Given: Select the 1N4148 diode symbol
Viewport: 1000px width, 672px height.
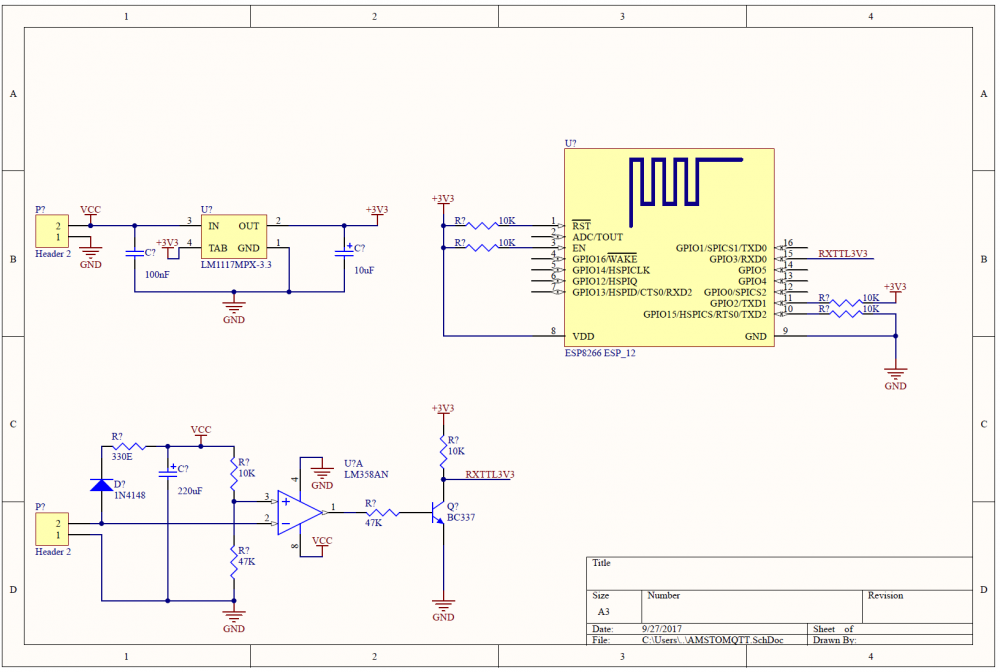Looking at the screenshot, I should [x=101, y=485].
